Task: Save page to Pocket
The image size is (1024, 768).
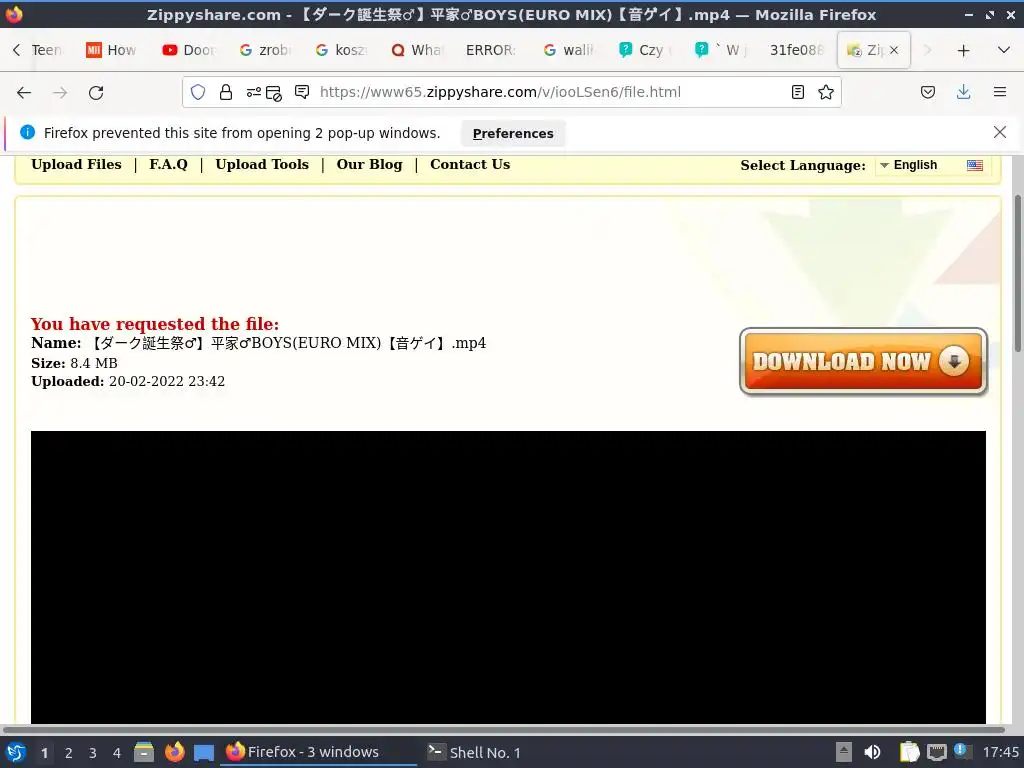Action: tap(927, 92)
